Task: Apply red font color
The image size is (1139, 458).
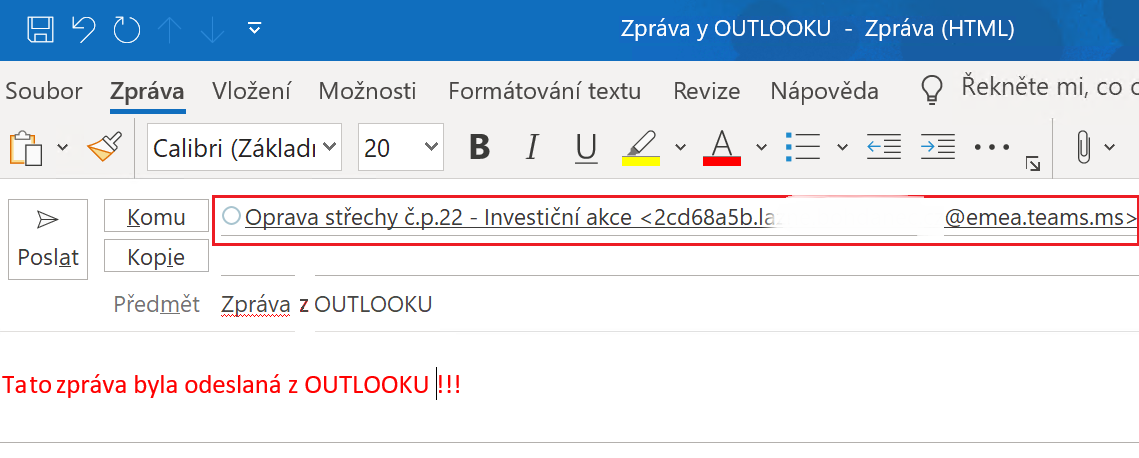Action: pos(722,147)
